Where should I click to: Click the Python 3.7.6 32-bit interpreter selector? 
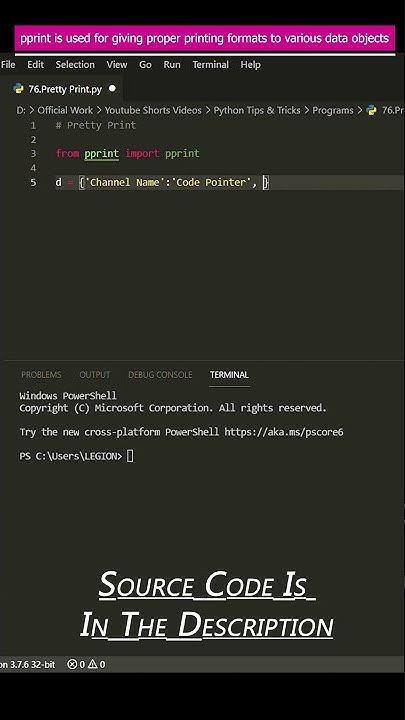(27, 664)
